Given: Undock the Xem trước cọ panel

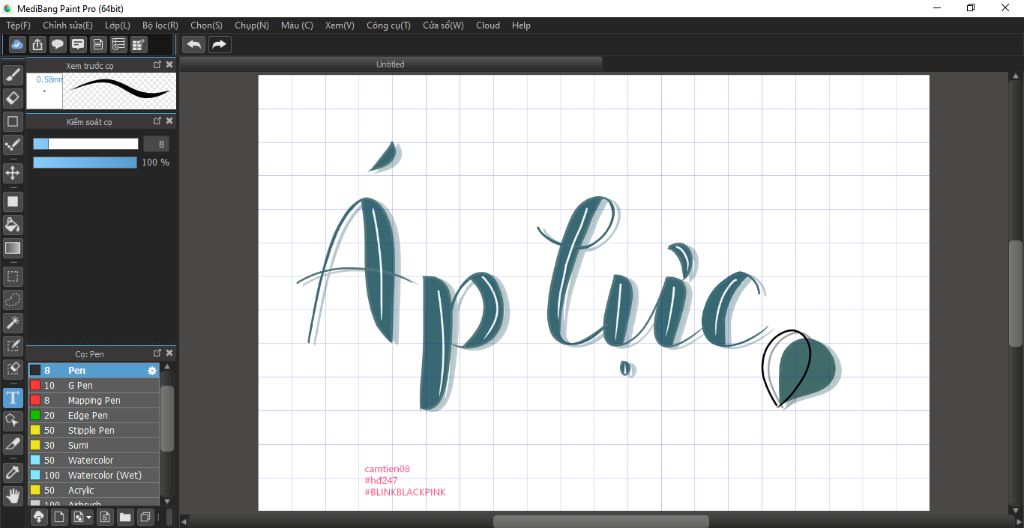Looking at the screenshot, I should pos(157,65).
